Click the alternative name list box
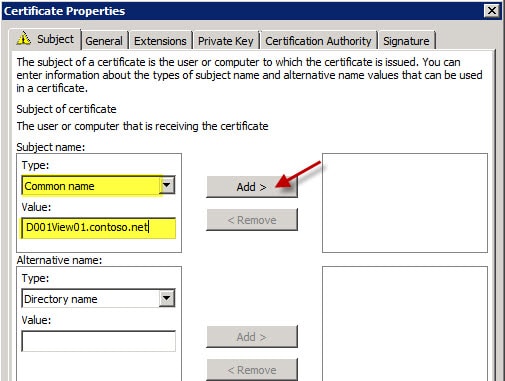 click(405, 323)
